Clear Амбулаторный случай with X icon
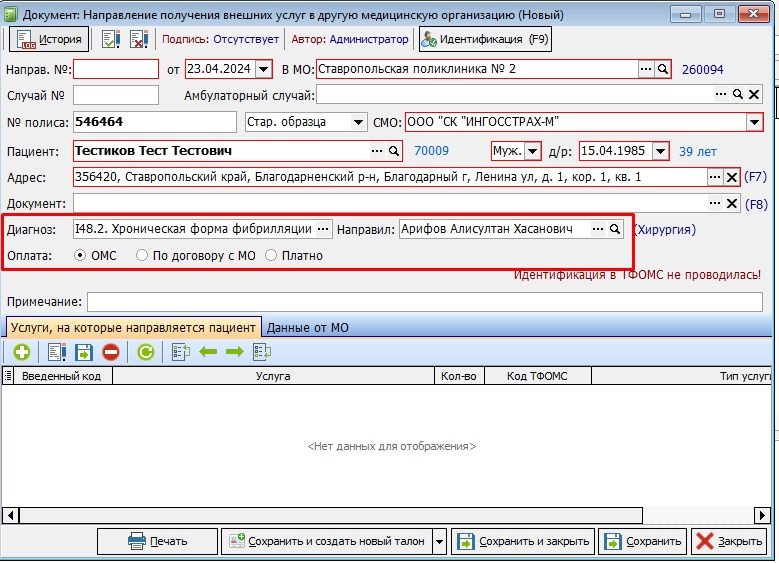Image resolution: width=779 pixels, height=563 pixels. [754, 94]
